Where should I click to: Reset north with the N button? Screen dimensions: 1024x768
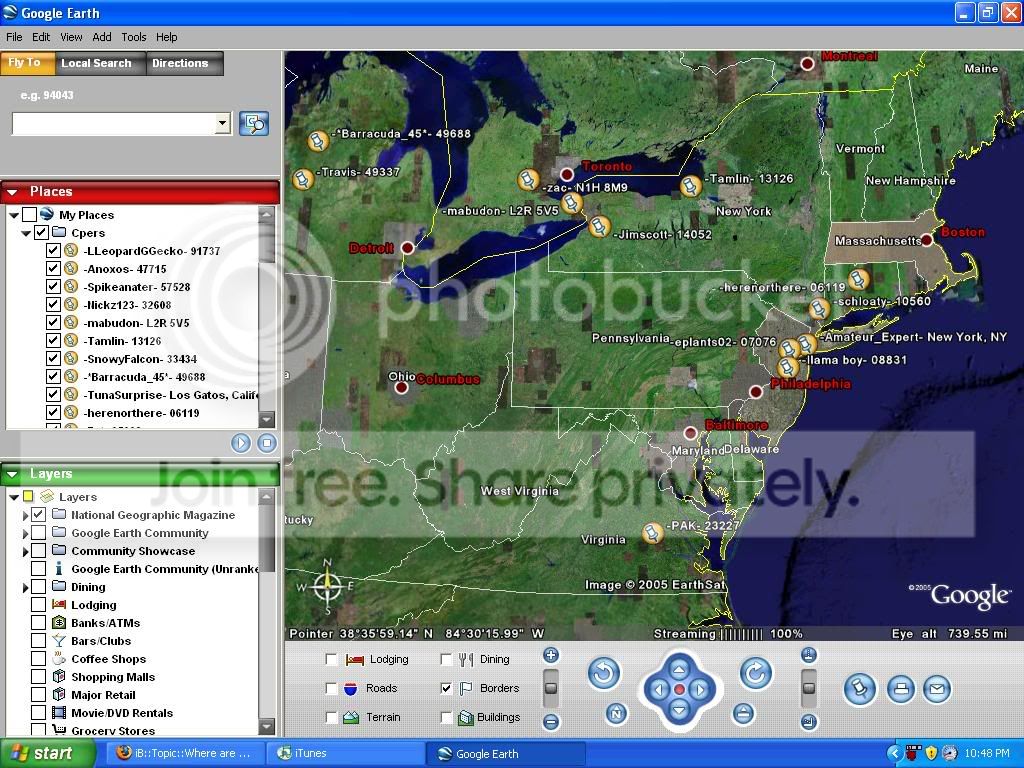[616, 713]
